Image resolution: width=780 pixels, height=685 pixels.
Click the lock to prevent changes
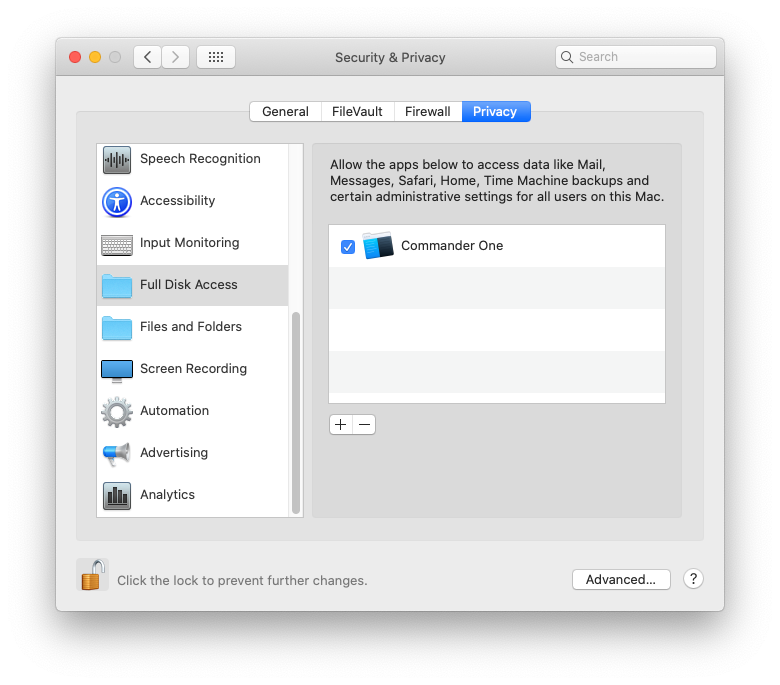[93, 575]
